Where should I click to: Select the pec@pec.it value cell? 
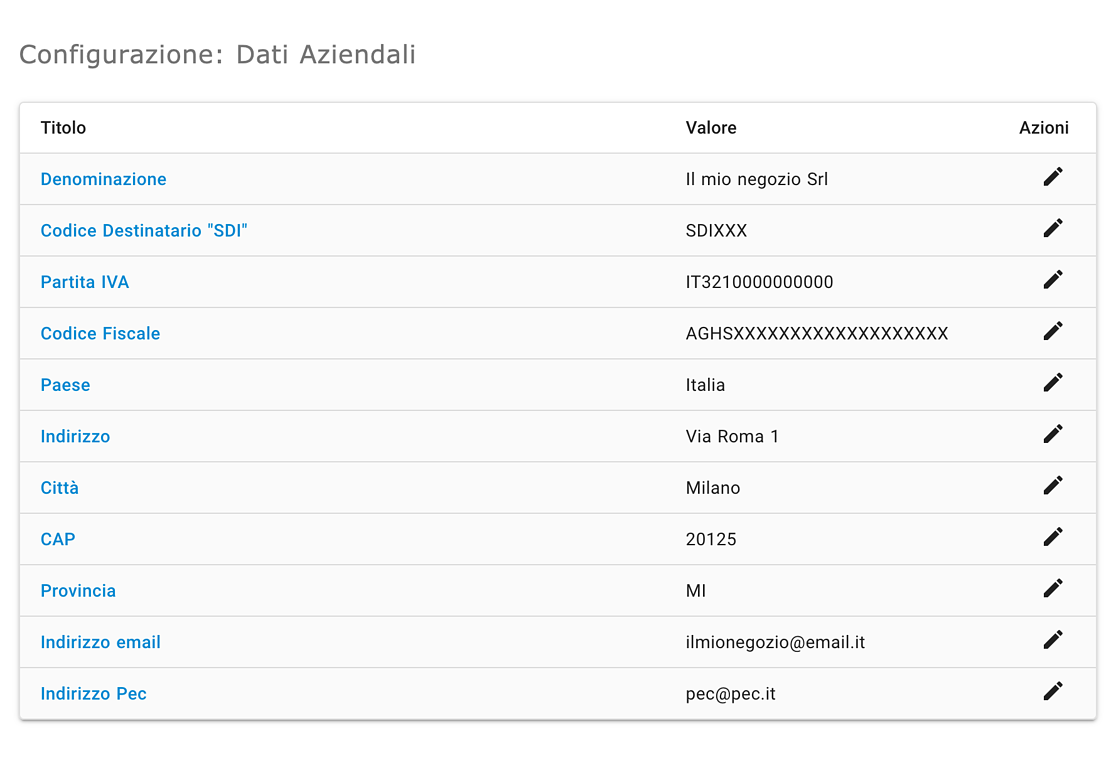tap(730, 694)
